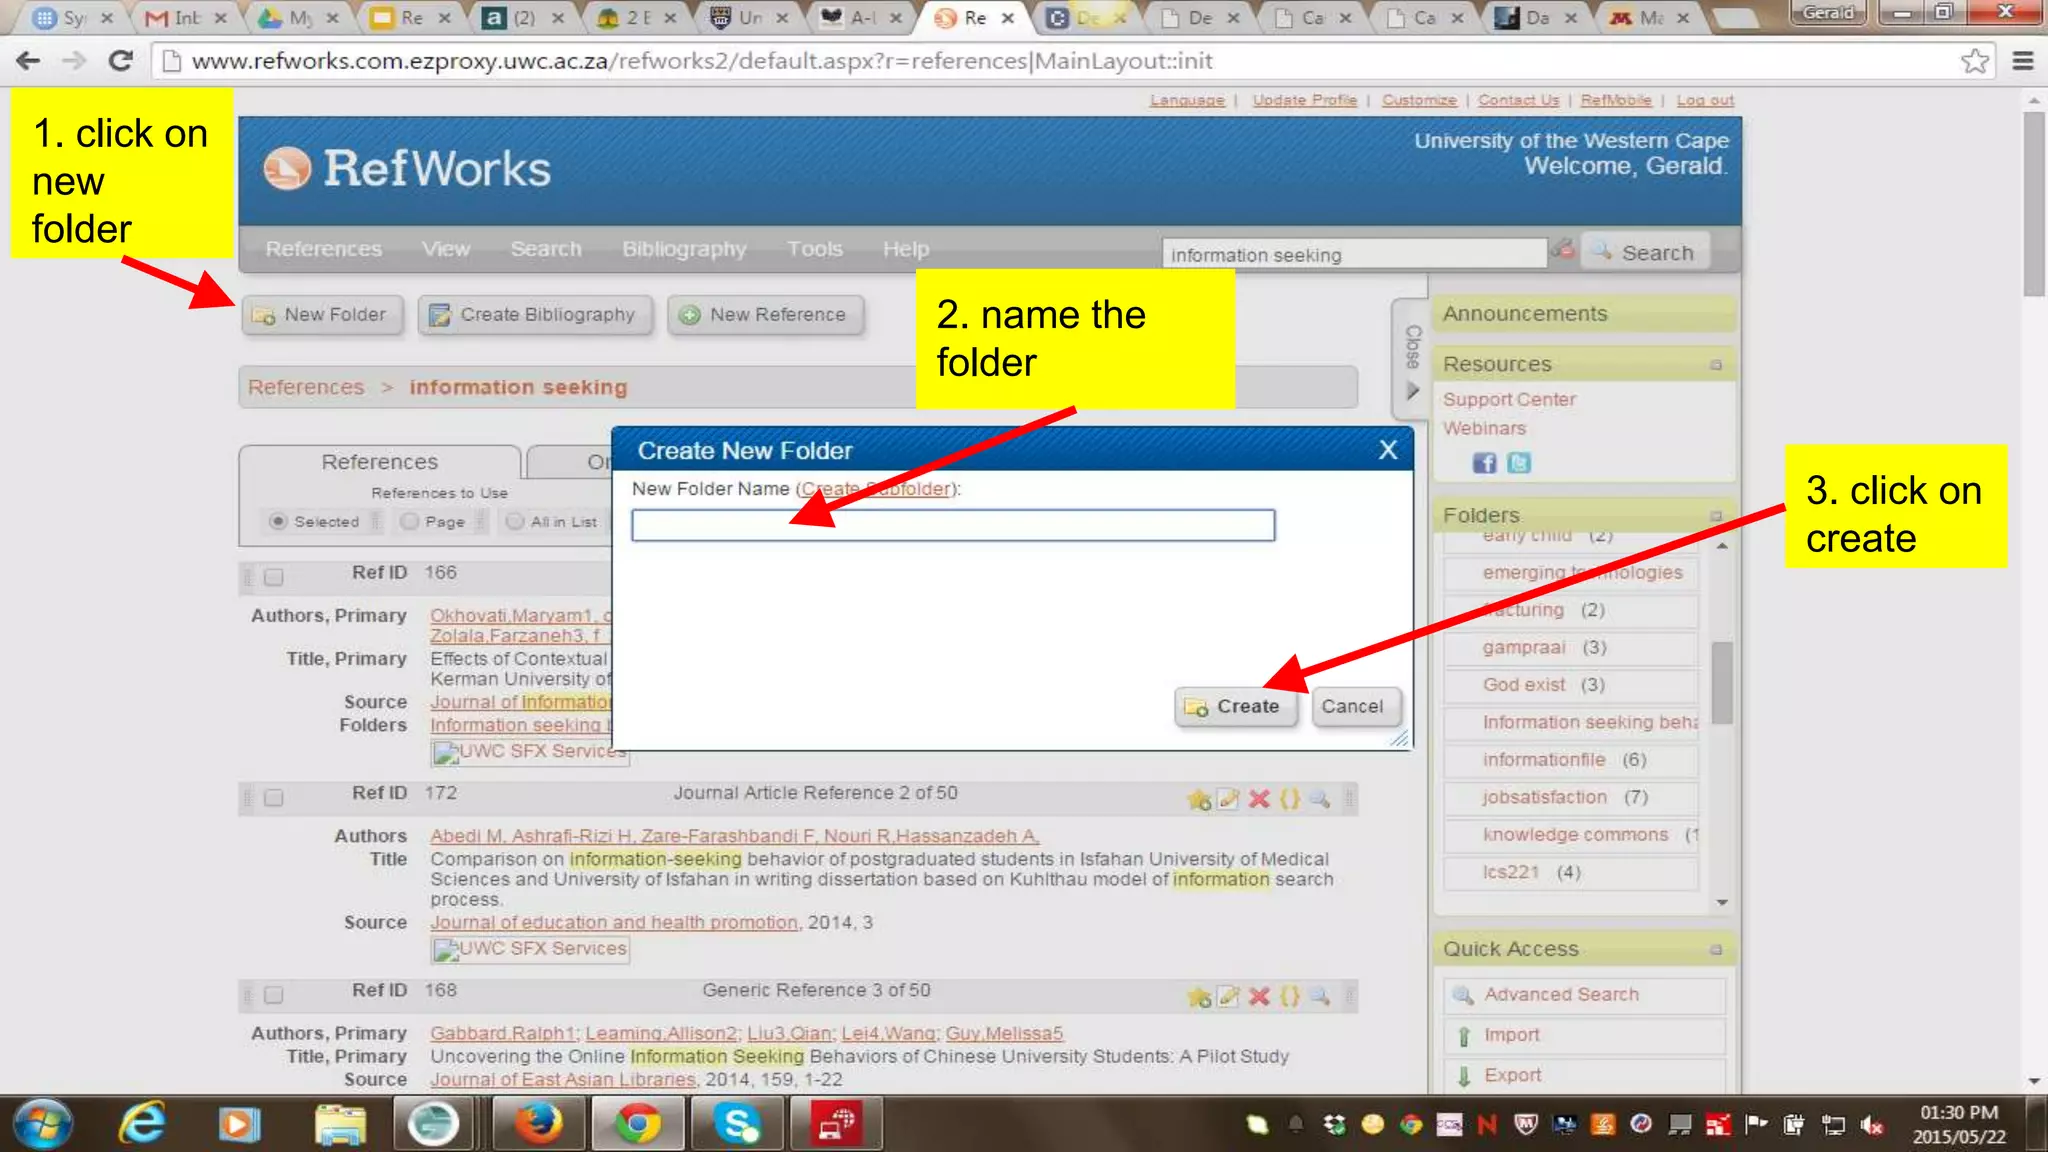Tick the checkbox for Ref ID 172
This screenshot has width=2048, height=1152.
pyautogui.click(x=273, y=798)
